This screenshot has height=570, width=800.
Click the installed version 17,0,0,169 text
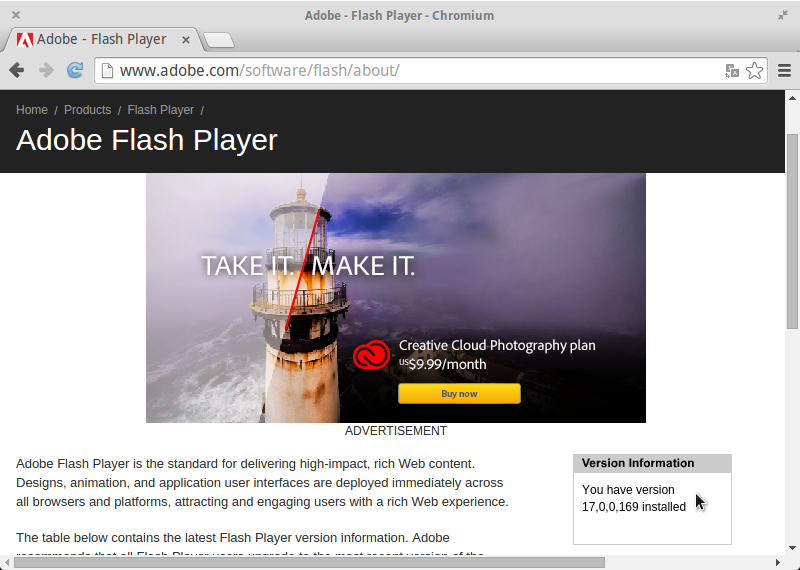pyautogui.click(x=634, y=507)
